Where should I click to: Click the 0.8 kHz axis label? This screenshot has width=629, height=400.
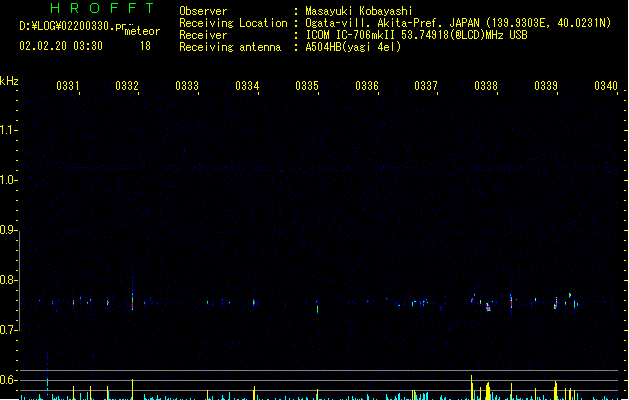[8, 280]
